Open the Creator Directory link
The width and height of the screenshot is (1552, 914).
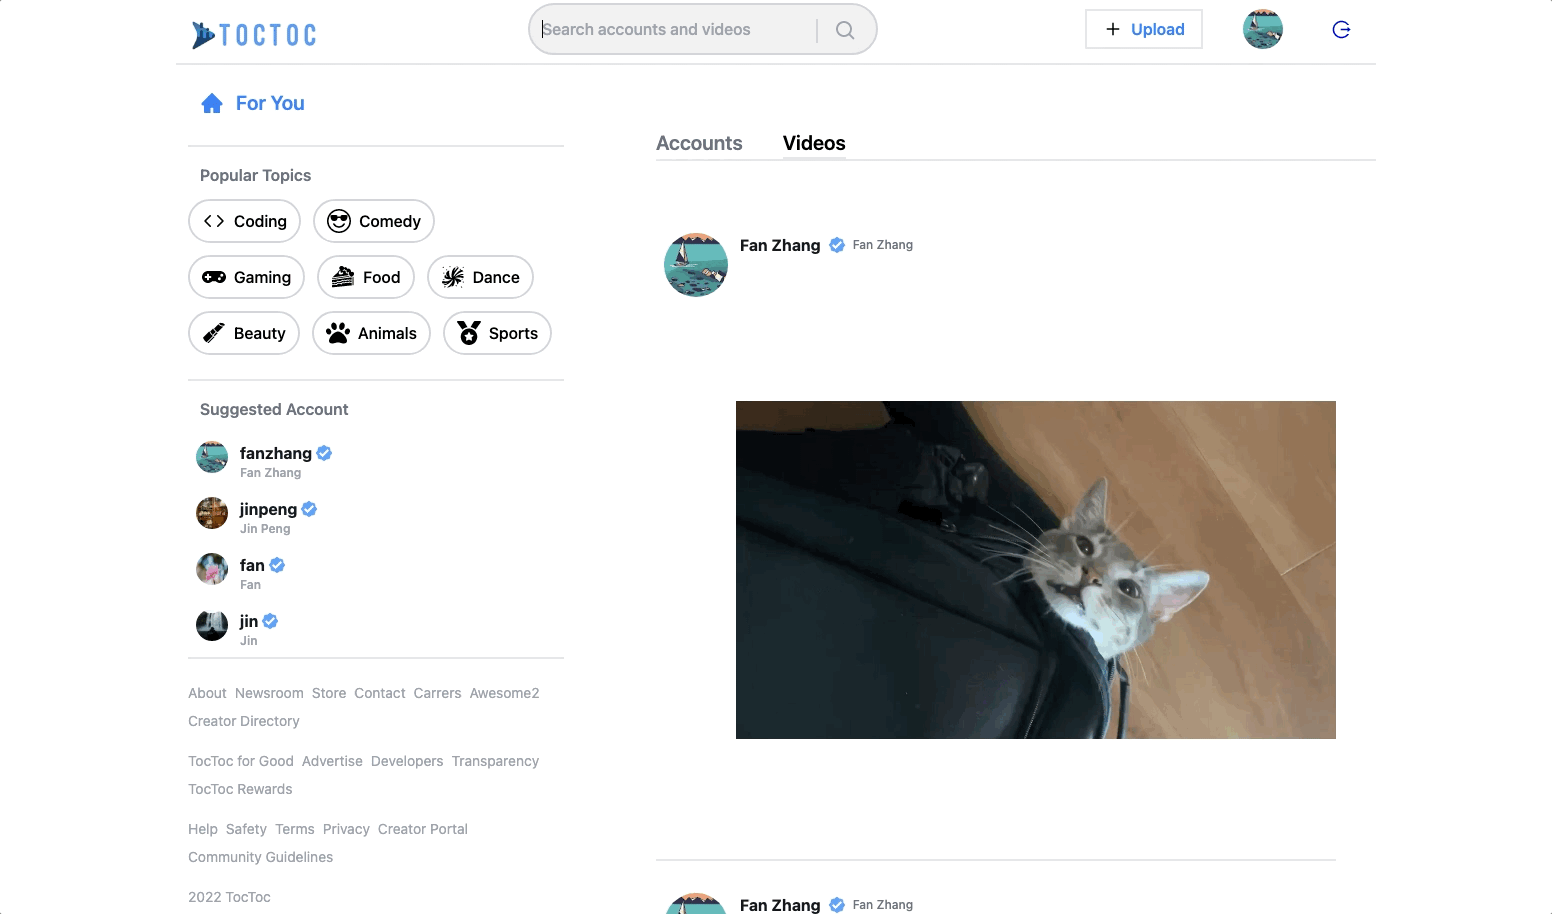(243, 721)
